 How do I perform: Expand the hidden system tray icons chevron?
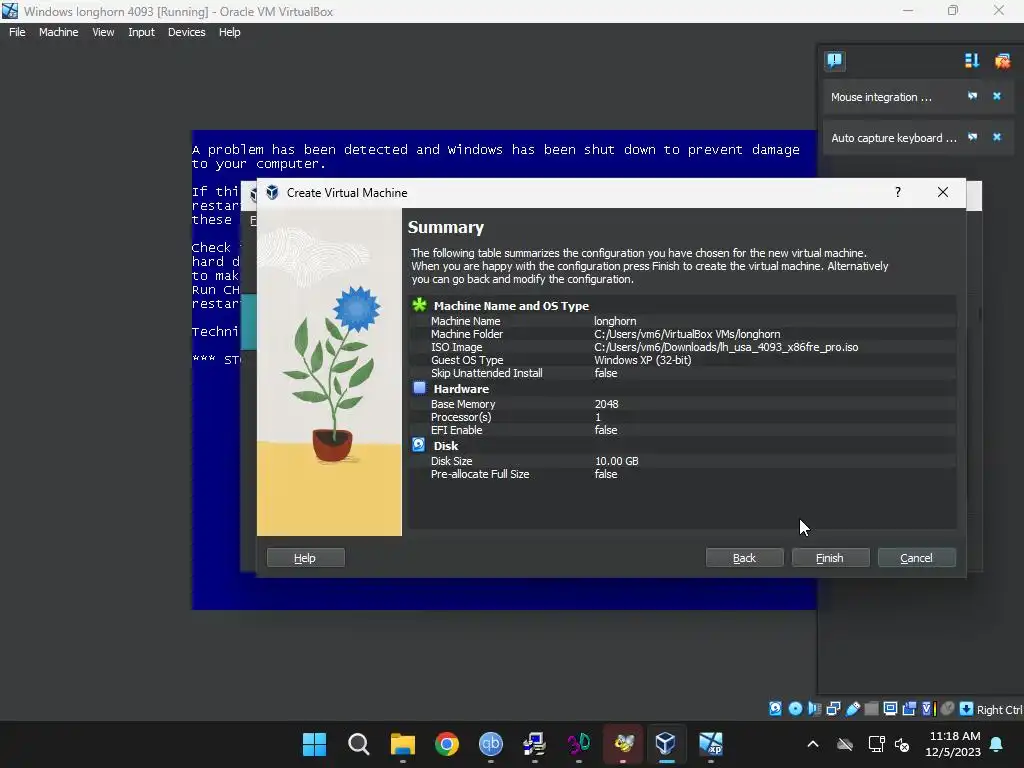[x=813, y=744]
